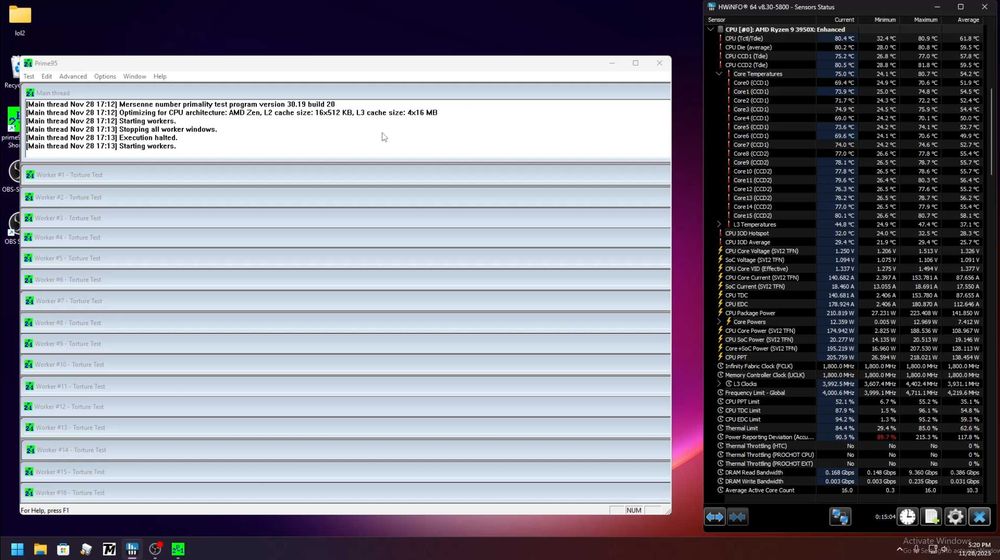Expand L3 Temperatures subgroup
The width and height of the screenshot is (1000, 560).
(719, 225)
